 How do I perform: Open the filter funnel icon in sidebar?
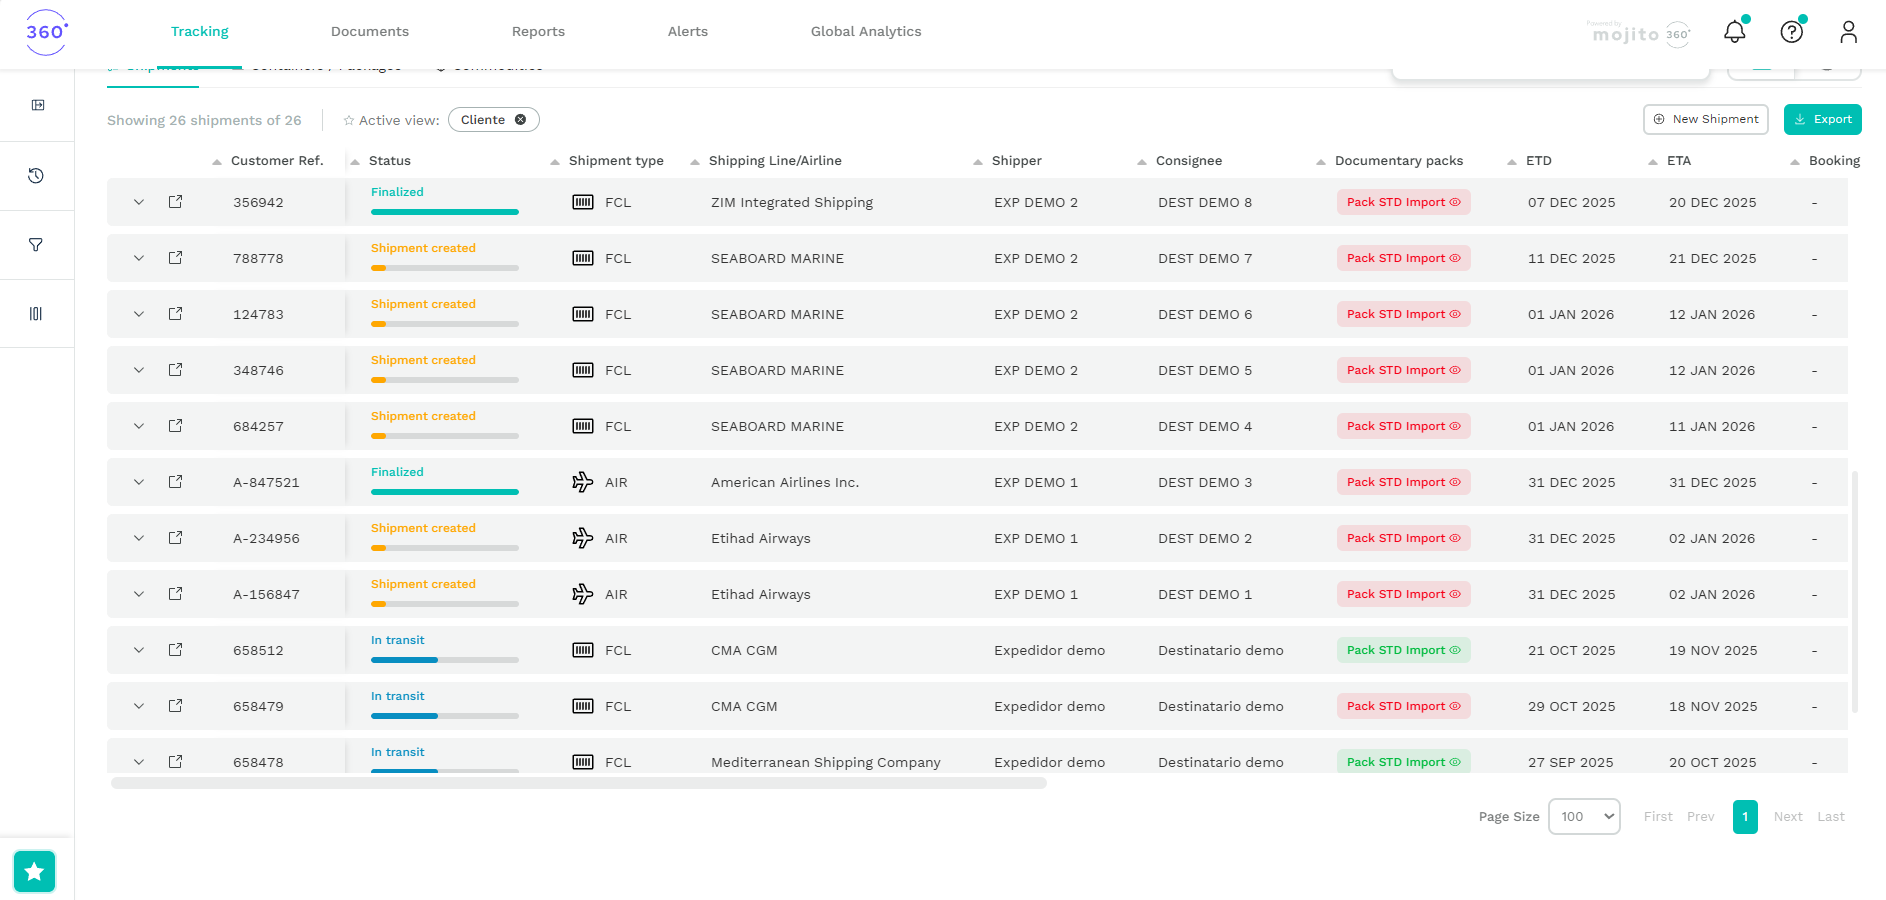coord(36,245)
